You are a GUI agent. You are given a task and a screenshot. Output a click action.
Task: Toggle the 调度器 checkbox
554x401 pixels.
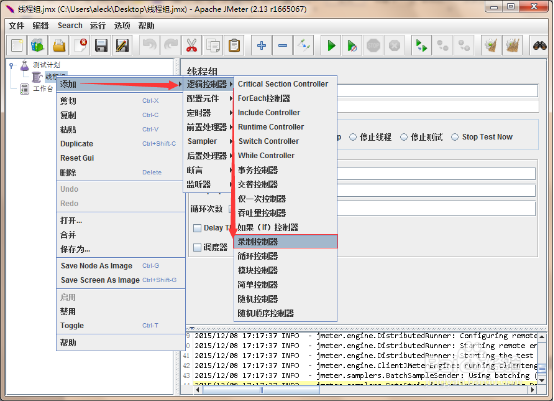point(197,247)
